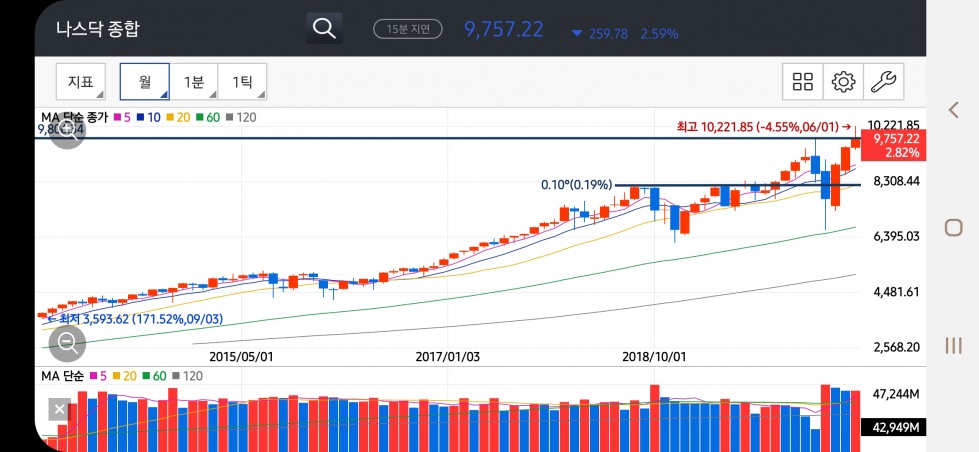Tap the 2018/10/01 date axis label

coord(654,357)
